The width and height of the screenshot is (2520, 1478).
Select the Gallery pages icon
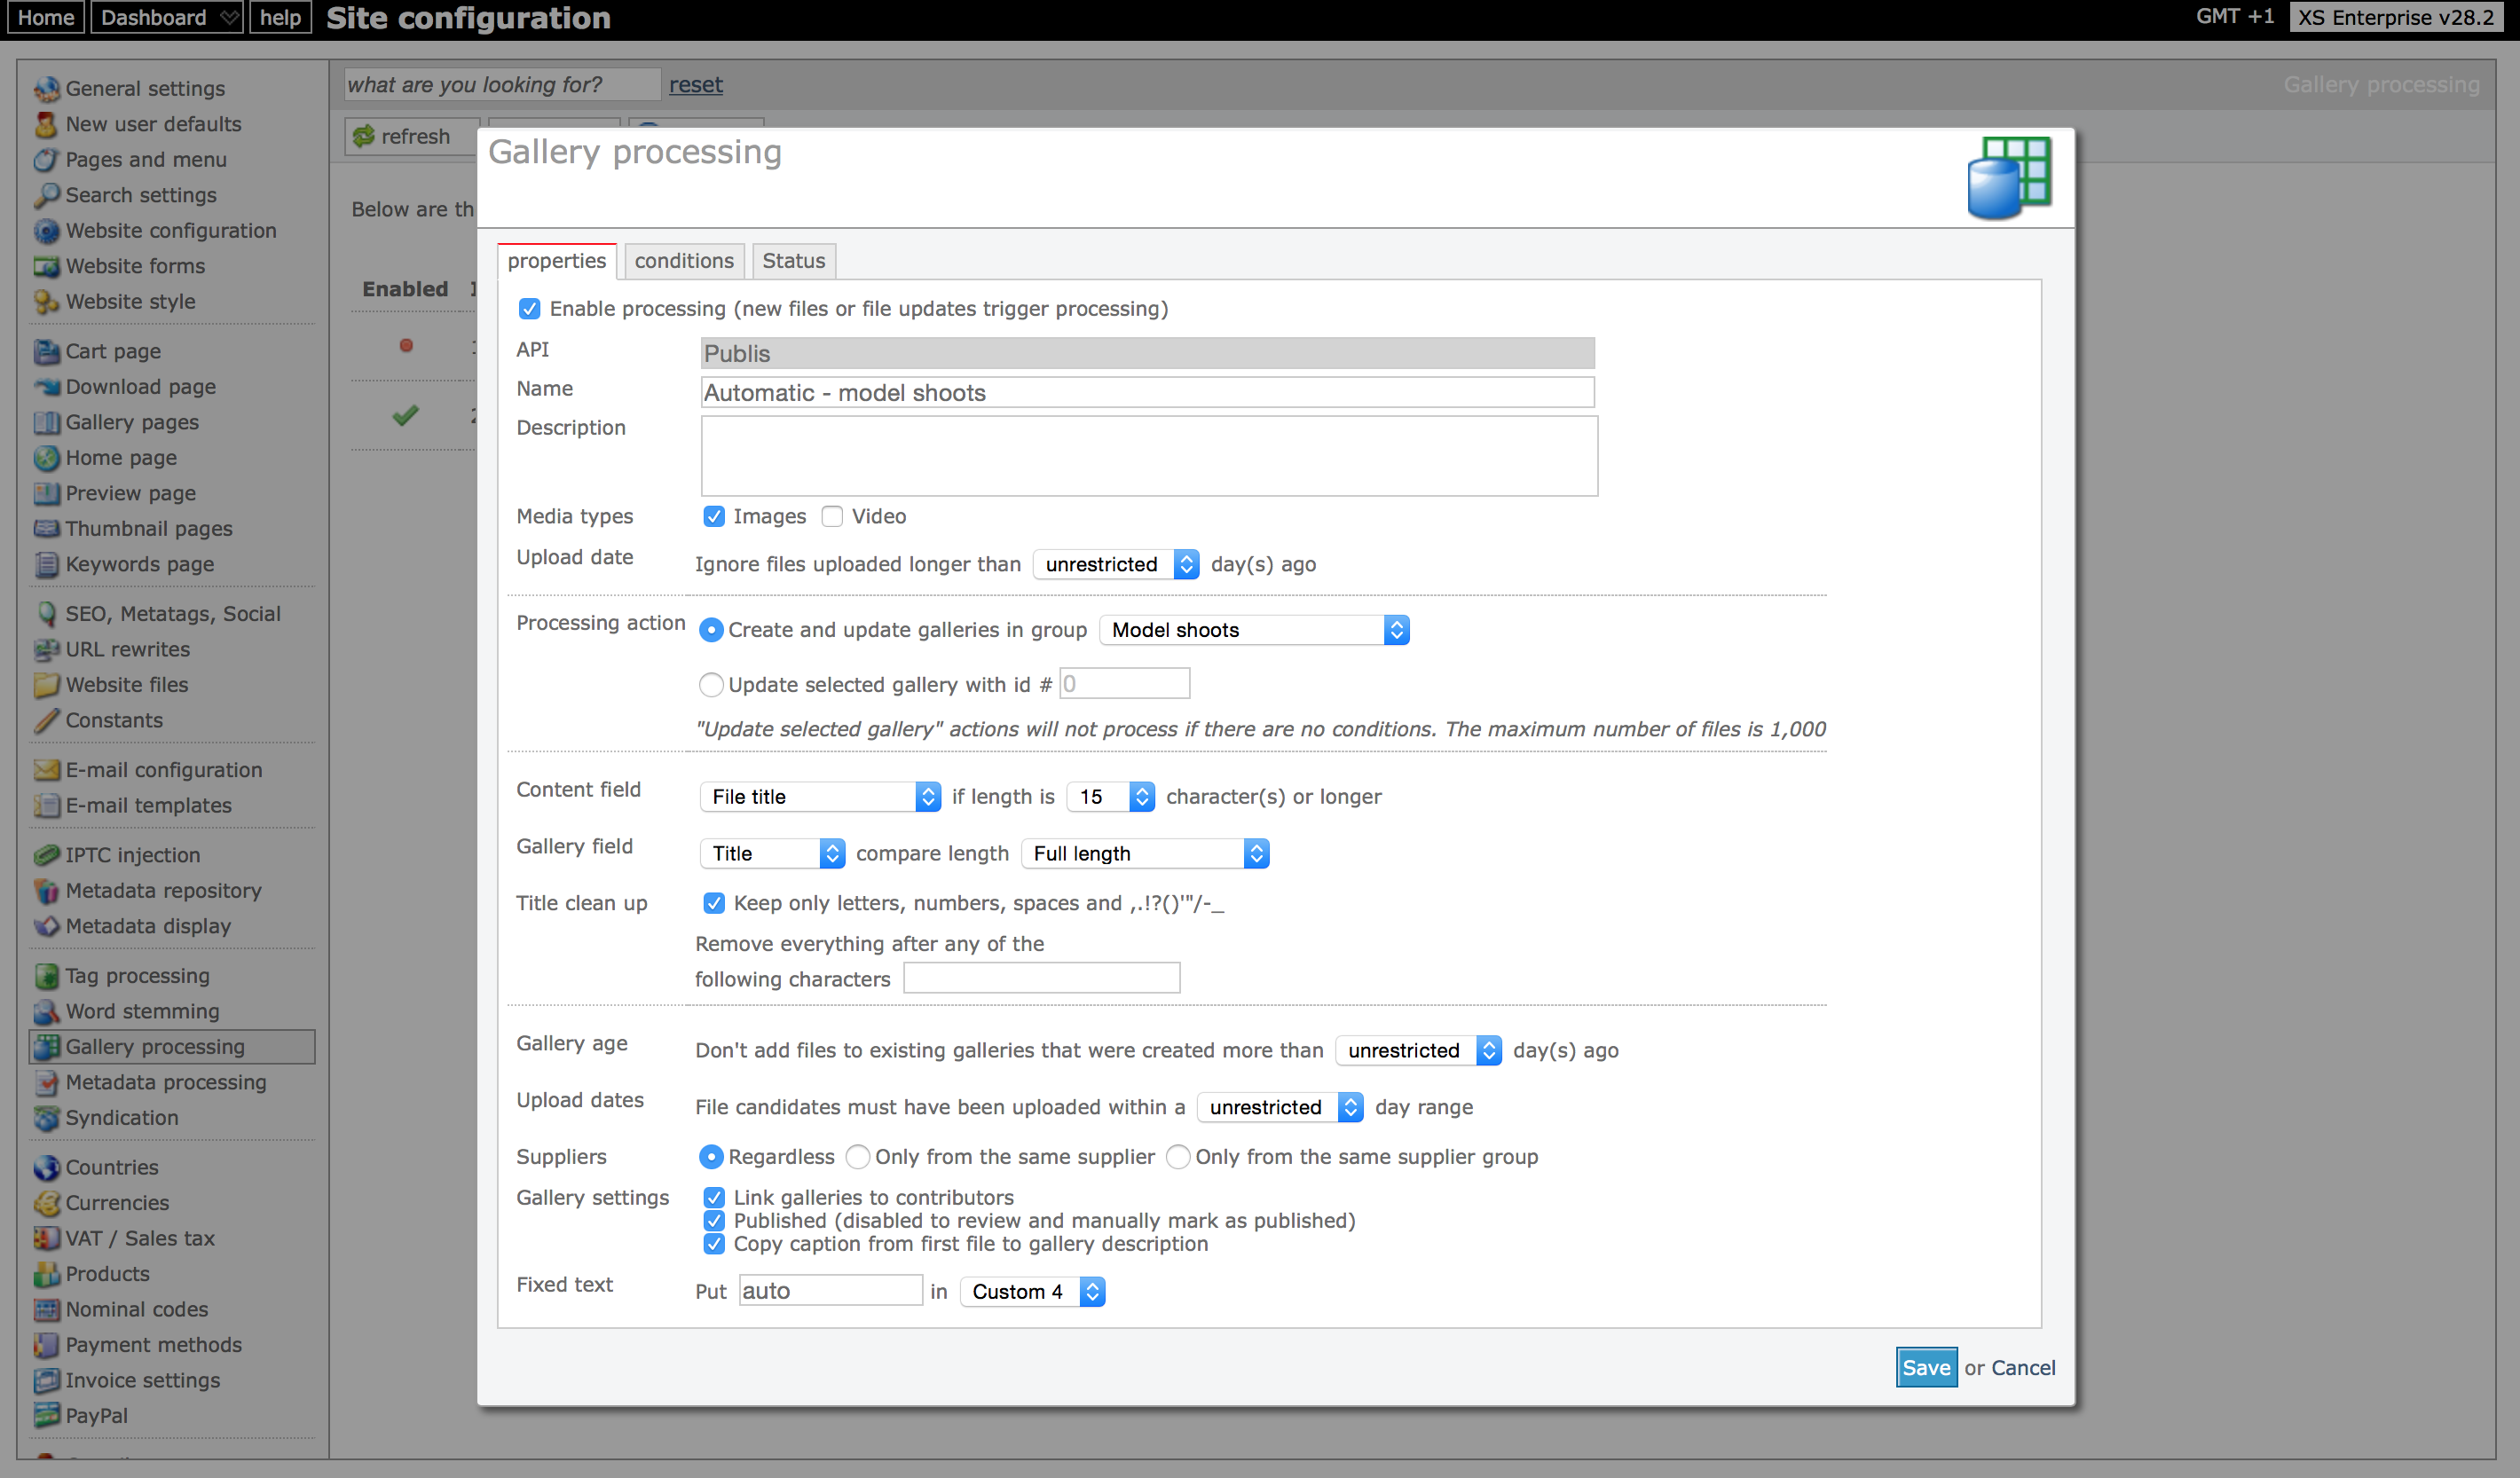(46, 422)
